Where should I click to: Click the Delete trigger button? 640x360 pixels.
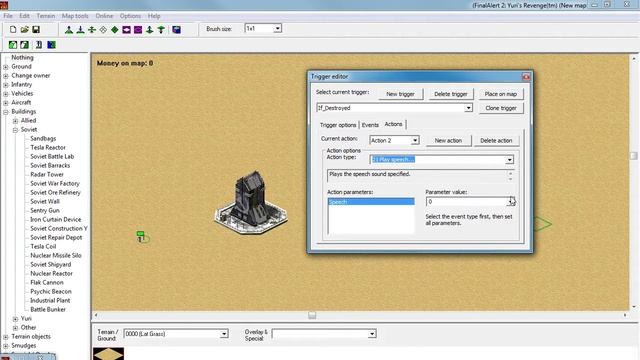451,94
